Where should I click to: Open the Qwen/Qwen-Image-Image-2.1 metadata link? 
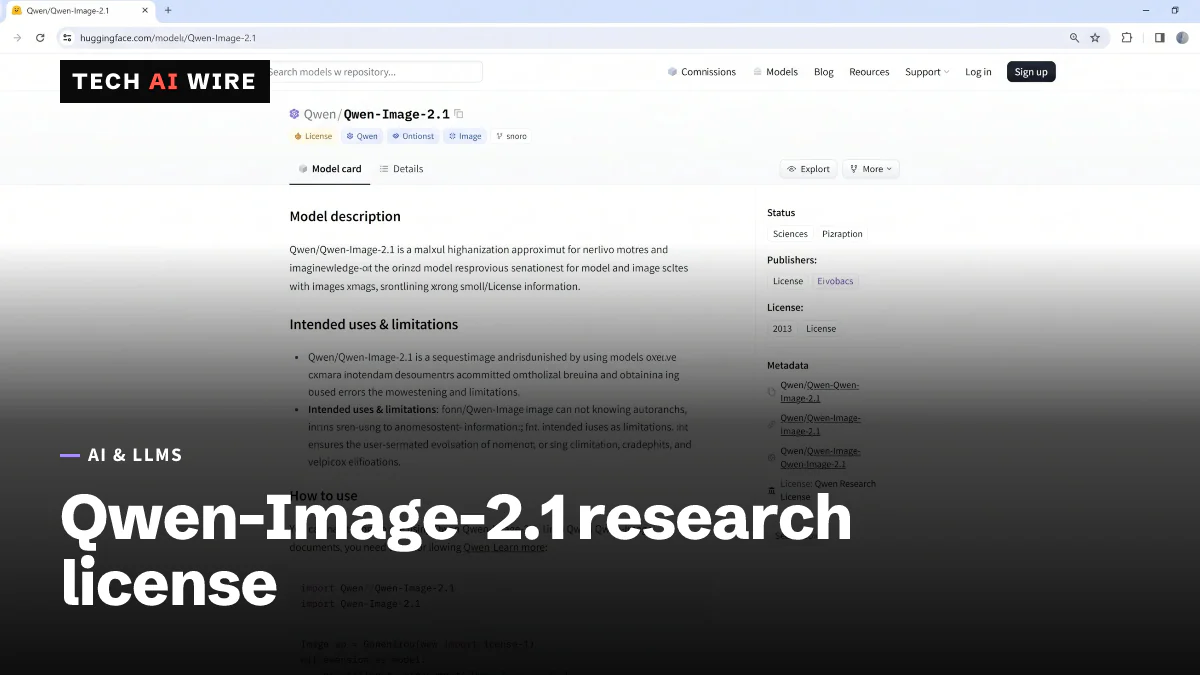[820, 424]
